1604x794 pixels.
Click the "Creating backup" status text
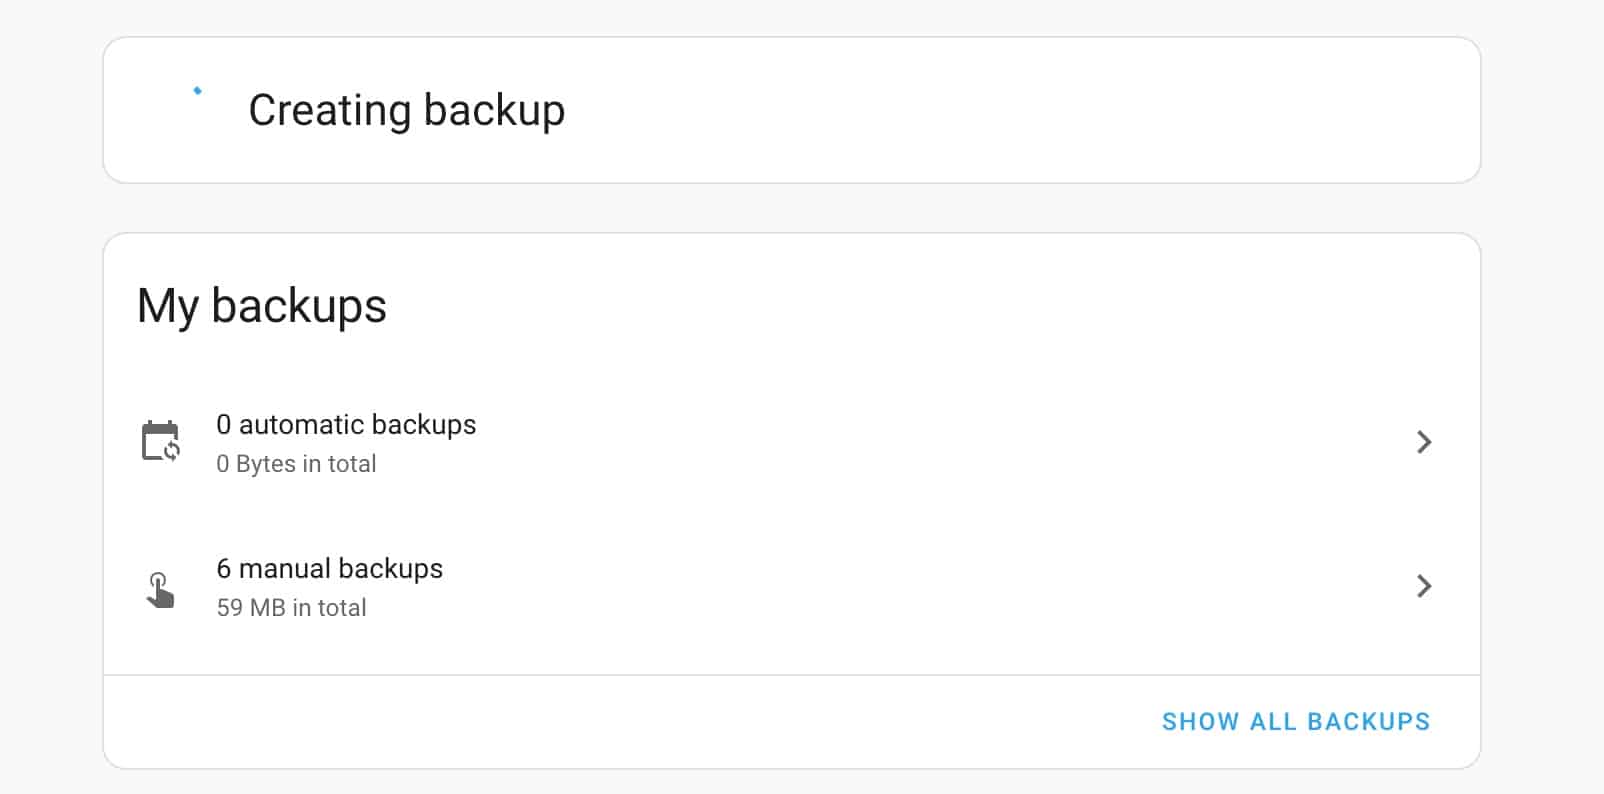coord(406,110)
